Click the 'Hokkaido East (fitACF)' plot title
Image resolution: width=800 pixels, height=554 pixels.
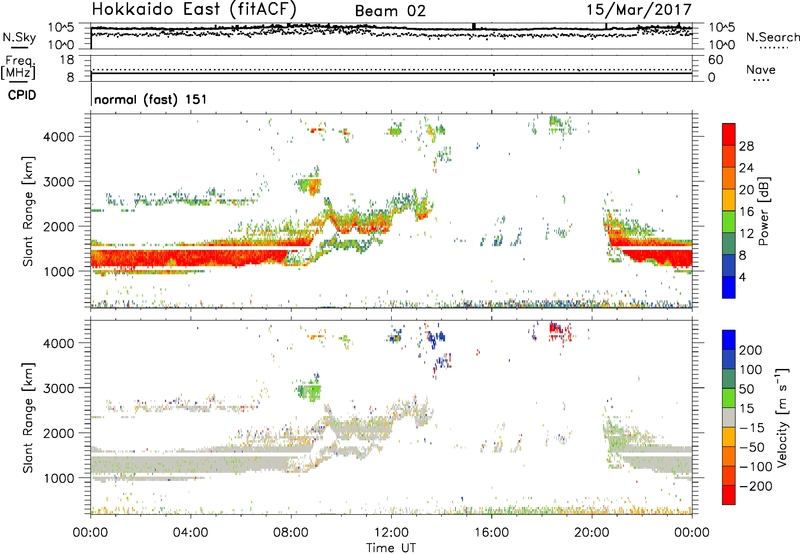[194, 9]
